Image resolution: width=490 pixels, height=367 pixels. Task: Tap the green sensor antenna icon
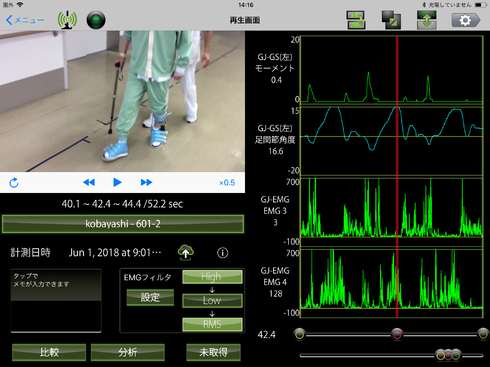tap(67, 20)
